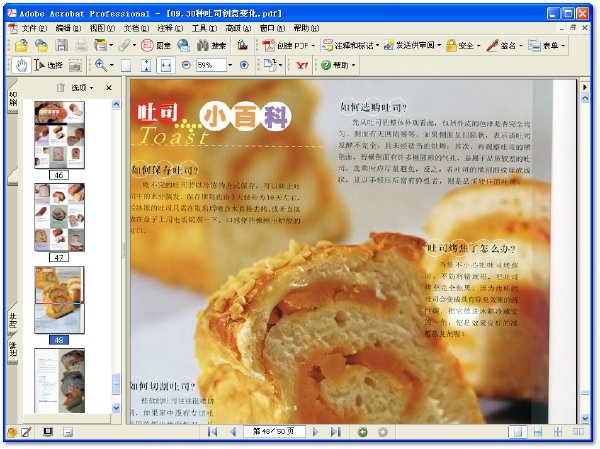Image resolution: width=600 pixels, height=449 pixels.
Task: Choose the 选择 text select tool
Action: [48, 65]
